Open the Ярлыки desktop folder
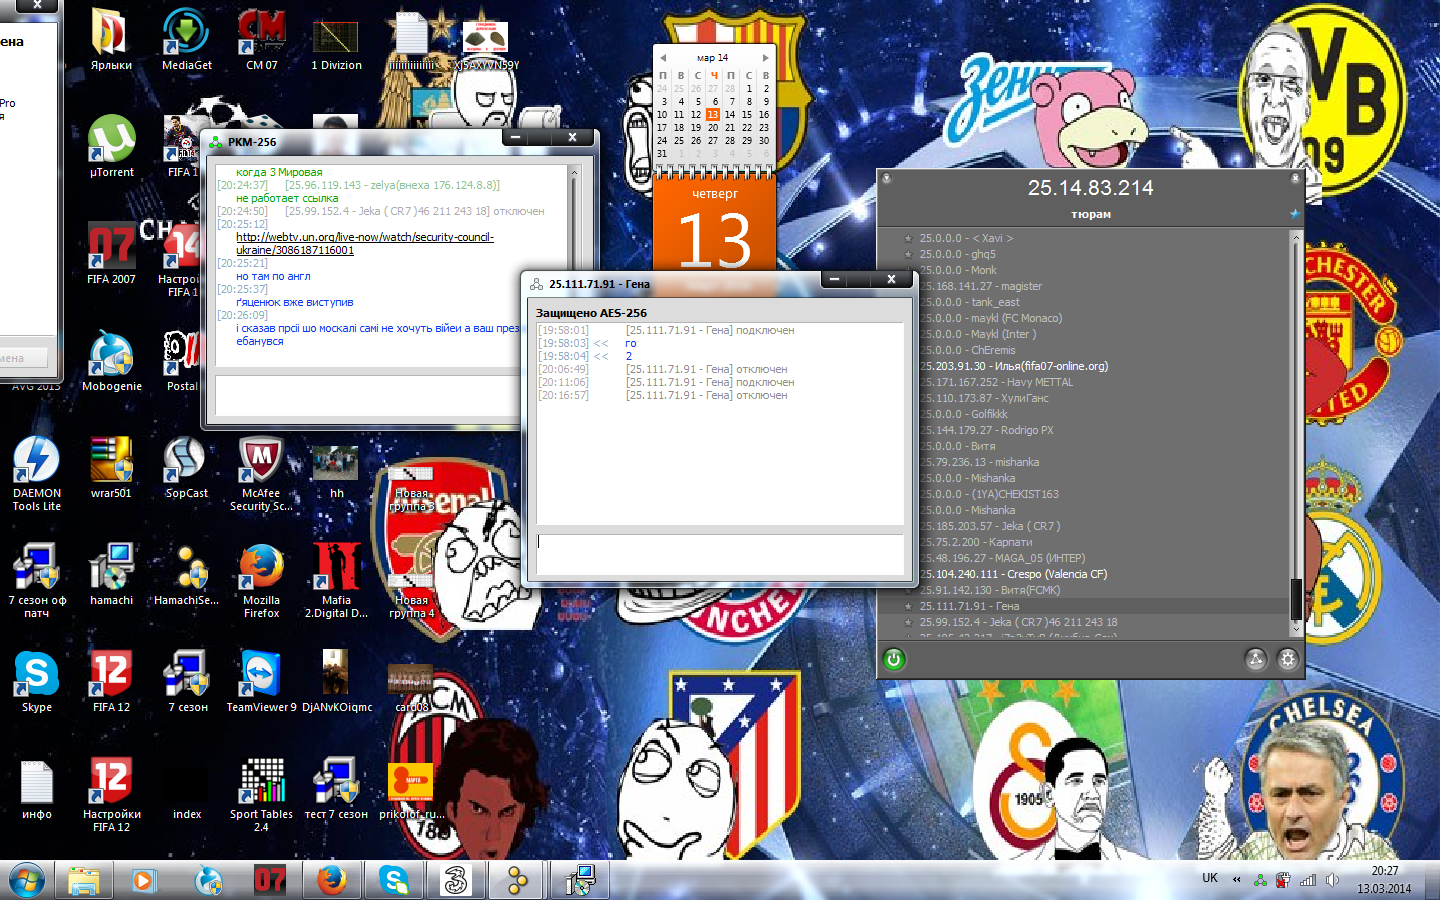 111,40
